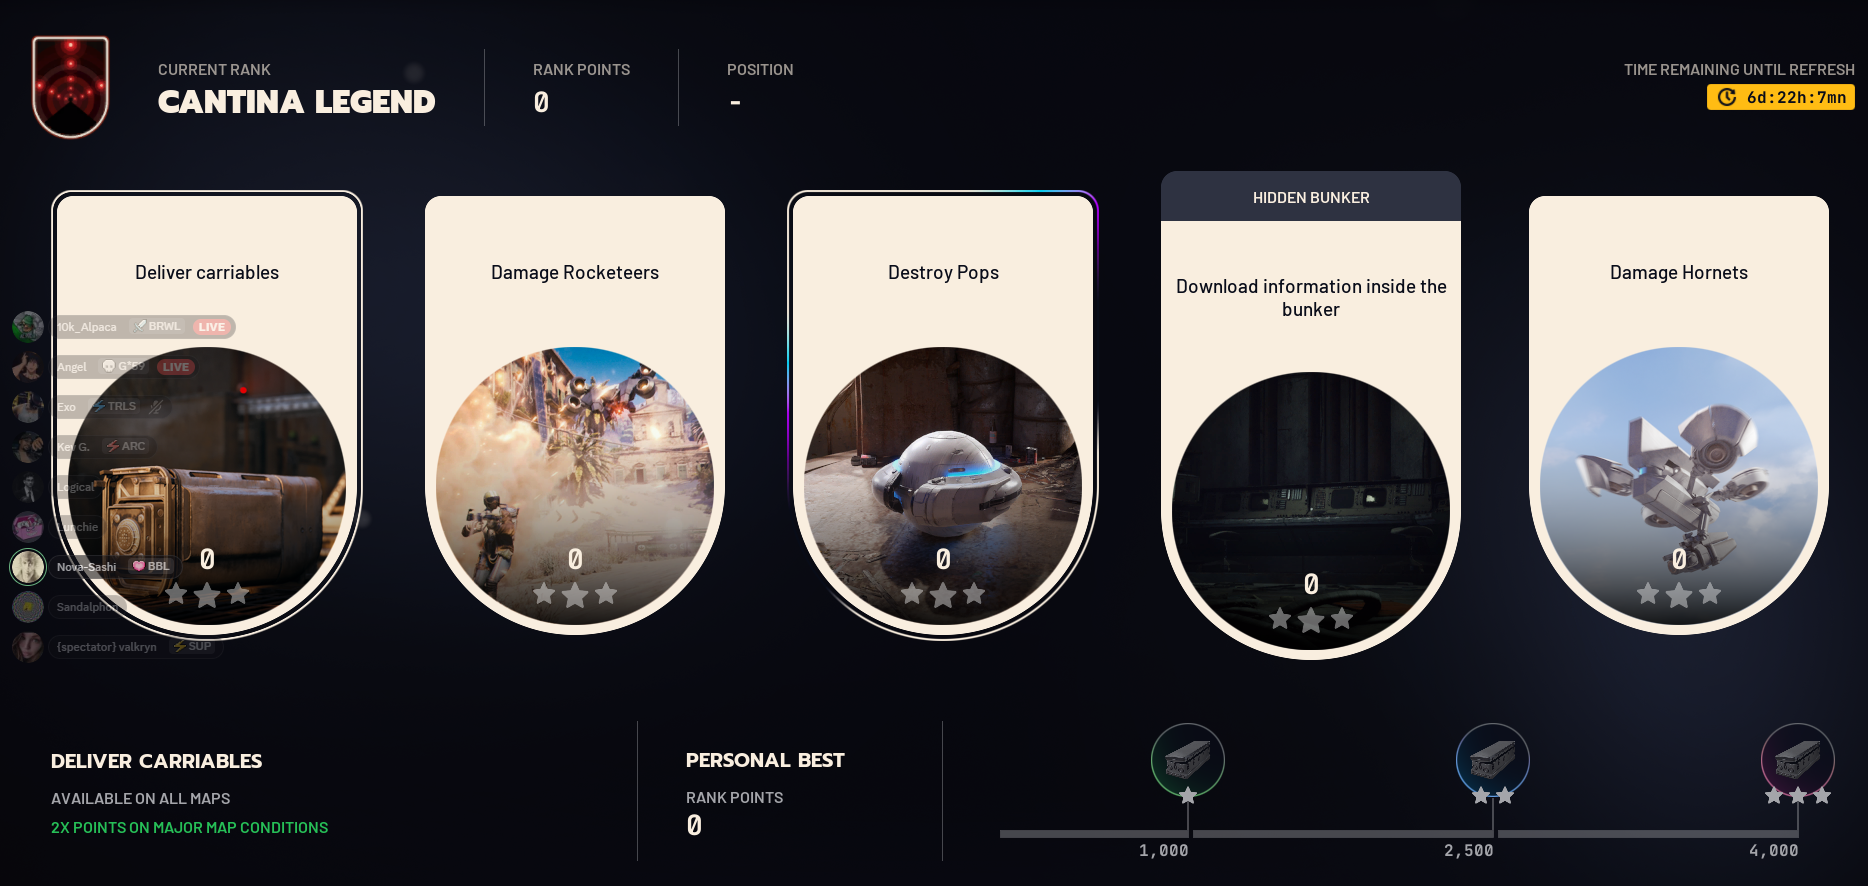The height and width of the screenshot is (886, 1868).
Task: Click the Nova-Sashi player avatar
Action: coord(28,567)
